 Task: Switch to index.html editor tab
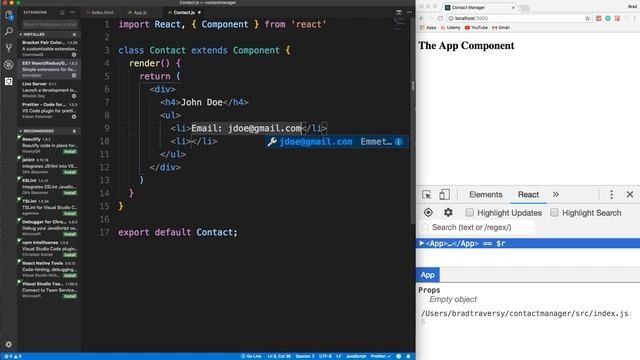(100, 13)
